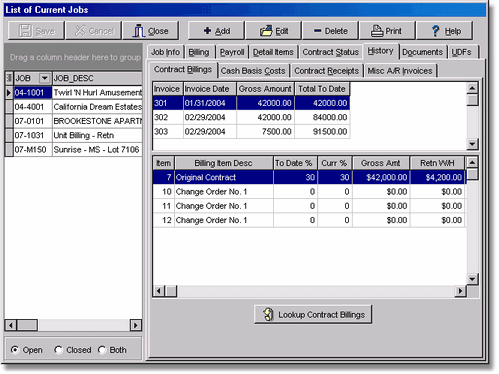Click the invoice list scroll down arrow

[472, 144]
